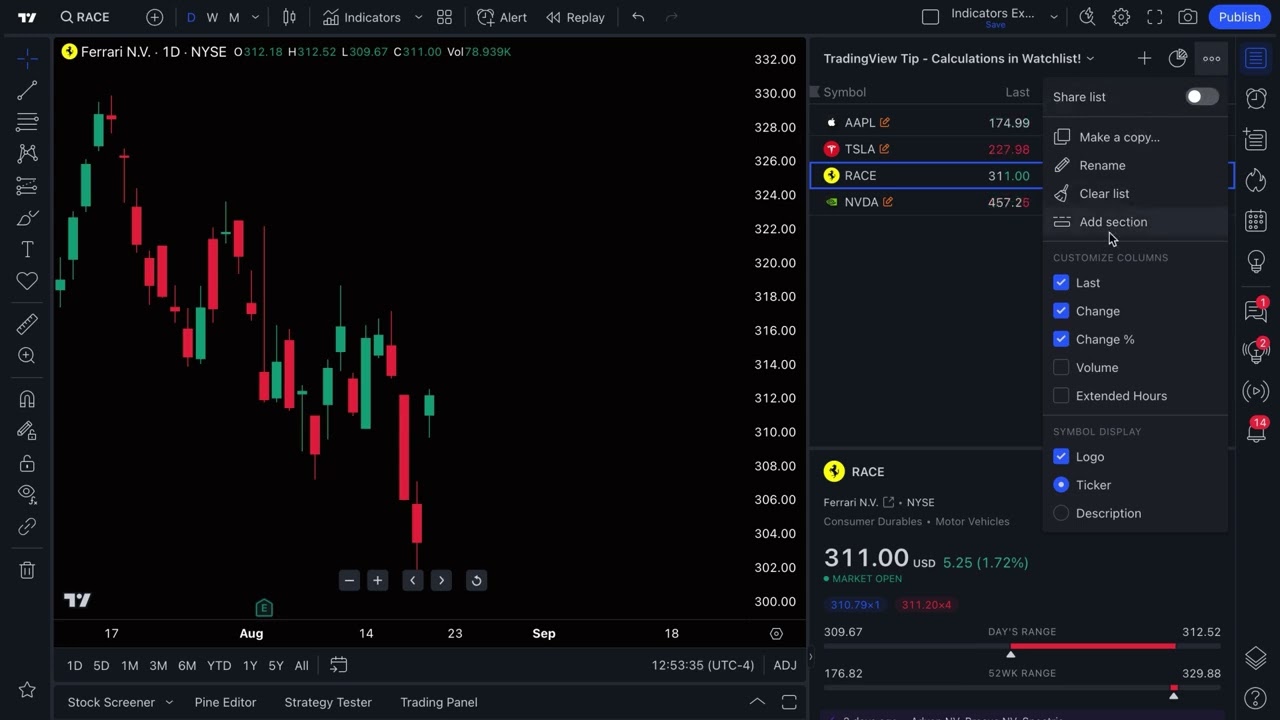Select the ruler measure tool

[x=27, y=324]
